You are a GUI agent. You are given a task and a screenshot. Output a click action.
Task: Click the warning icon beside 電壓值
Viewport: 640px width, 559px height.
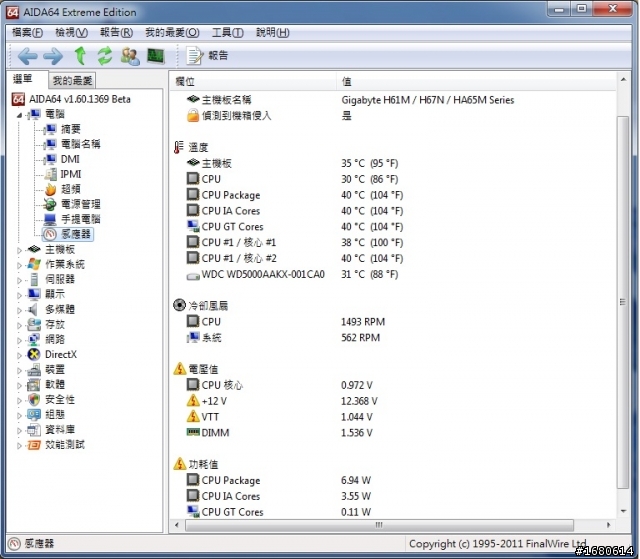[180, 369]
